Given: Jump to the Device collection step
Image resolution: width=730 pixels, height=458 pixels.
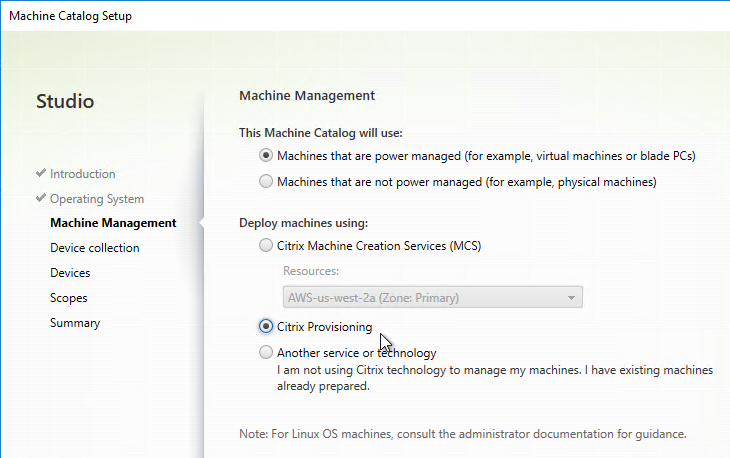Looking at the screenshot, I should (95, 248).
